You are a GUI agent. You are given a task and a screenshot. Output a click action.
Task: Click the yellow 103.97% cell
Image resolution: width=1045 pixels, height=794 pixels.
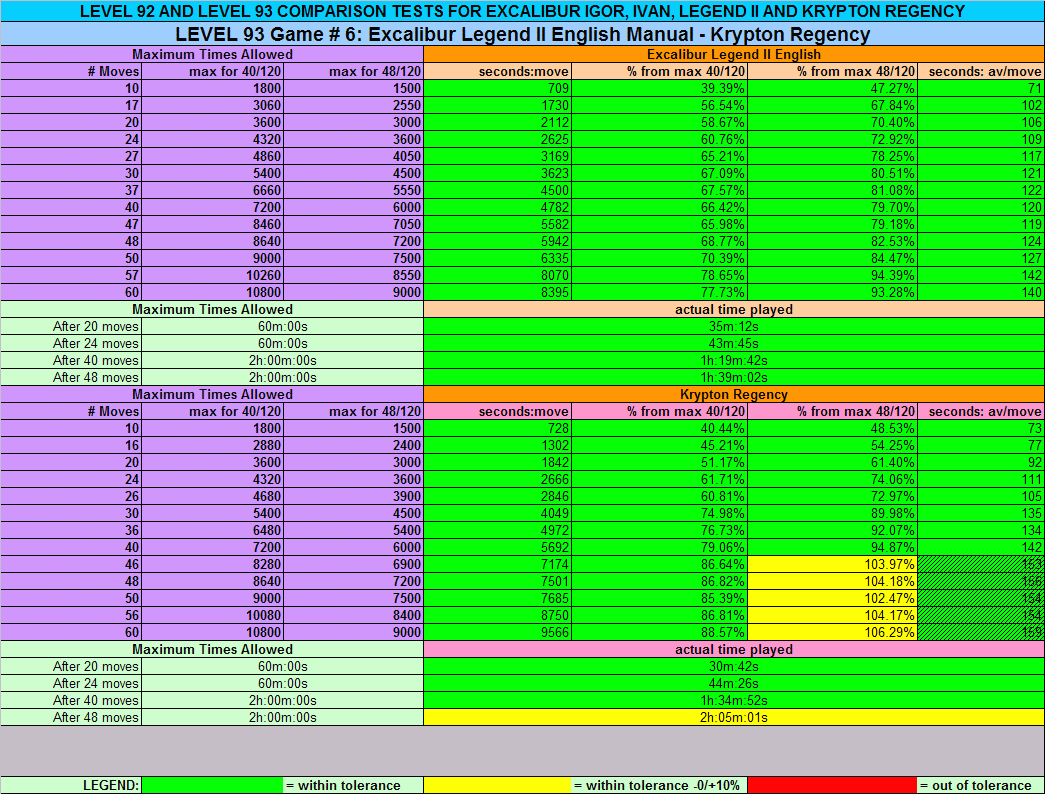tap(832, 565)
